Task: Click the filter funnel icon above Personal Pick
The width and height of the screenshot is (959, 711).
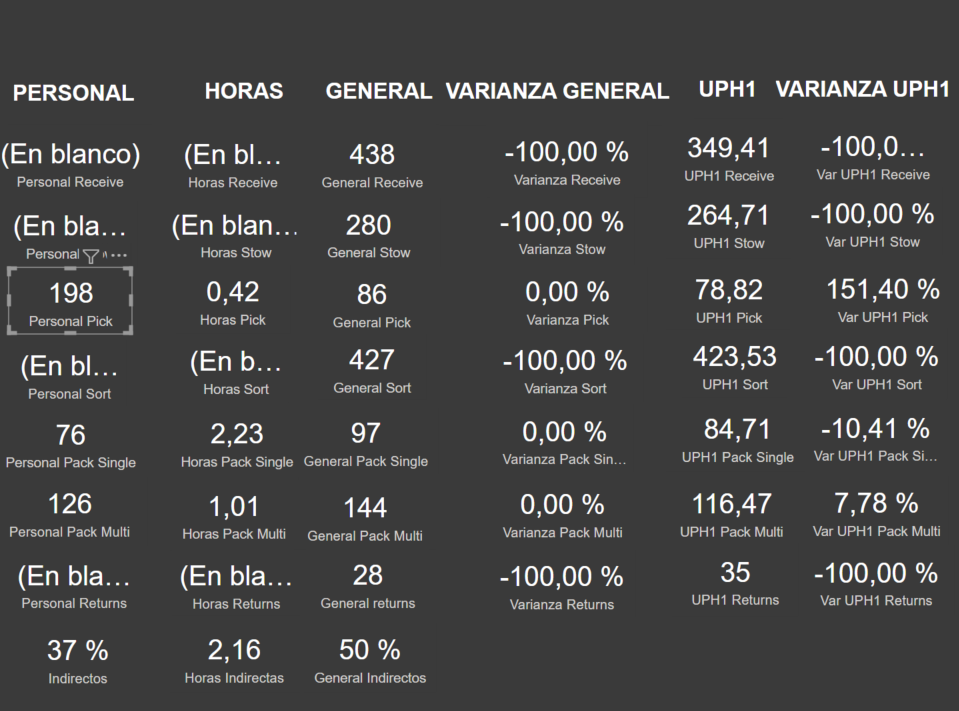Action: tap(91, 256)
